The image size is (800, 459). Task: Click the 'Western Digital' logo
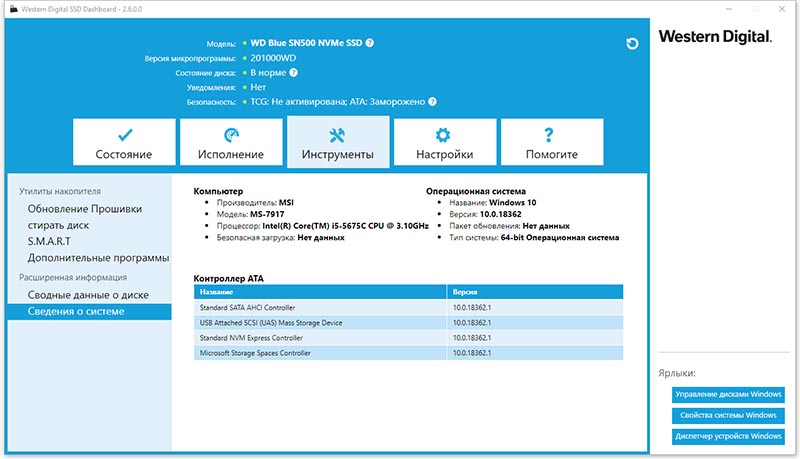pos(715,36)
